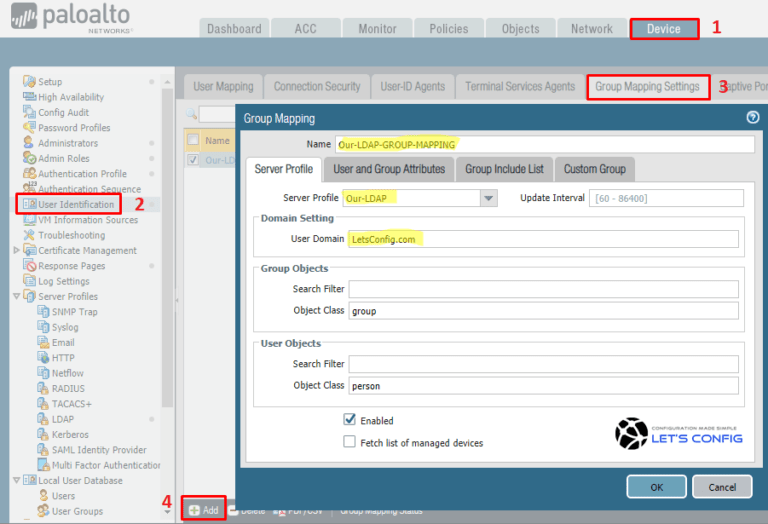This screenshot has height=524, width=768.
Task: Select the User-ID Agents tab
Action: (412, 87)
